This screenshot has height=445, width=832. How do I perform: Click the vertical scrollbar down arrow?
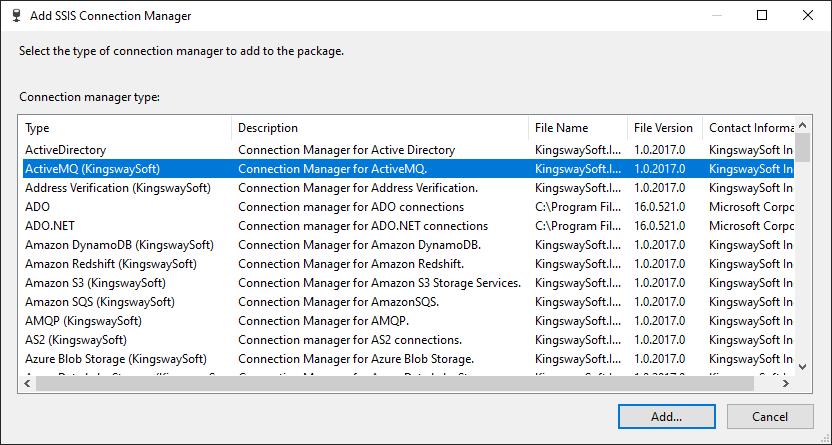click(x=802, y=367)
